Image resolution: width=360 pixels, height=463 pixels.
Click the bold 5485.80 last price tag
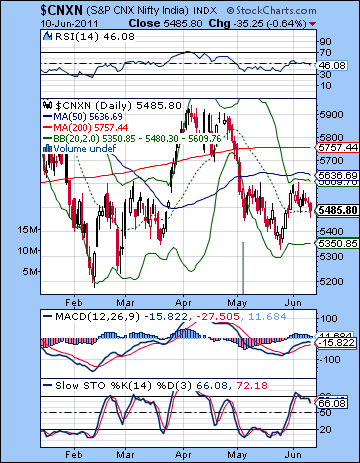click(337, 210)
